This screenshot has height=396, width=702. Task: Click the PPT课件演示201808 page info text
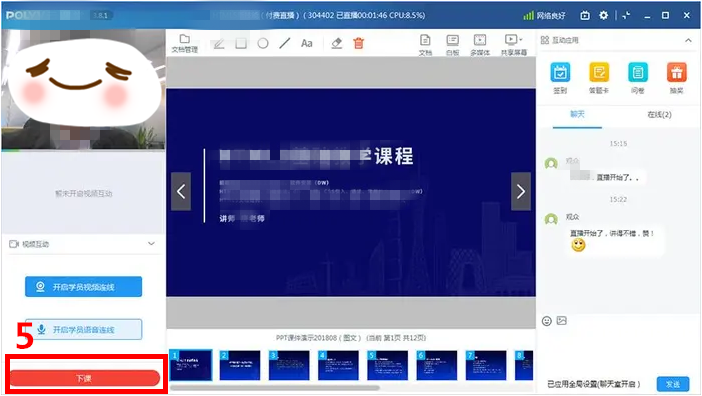click(351, 338)
